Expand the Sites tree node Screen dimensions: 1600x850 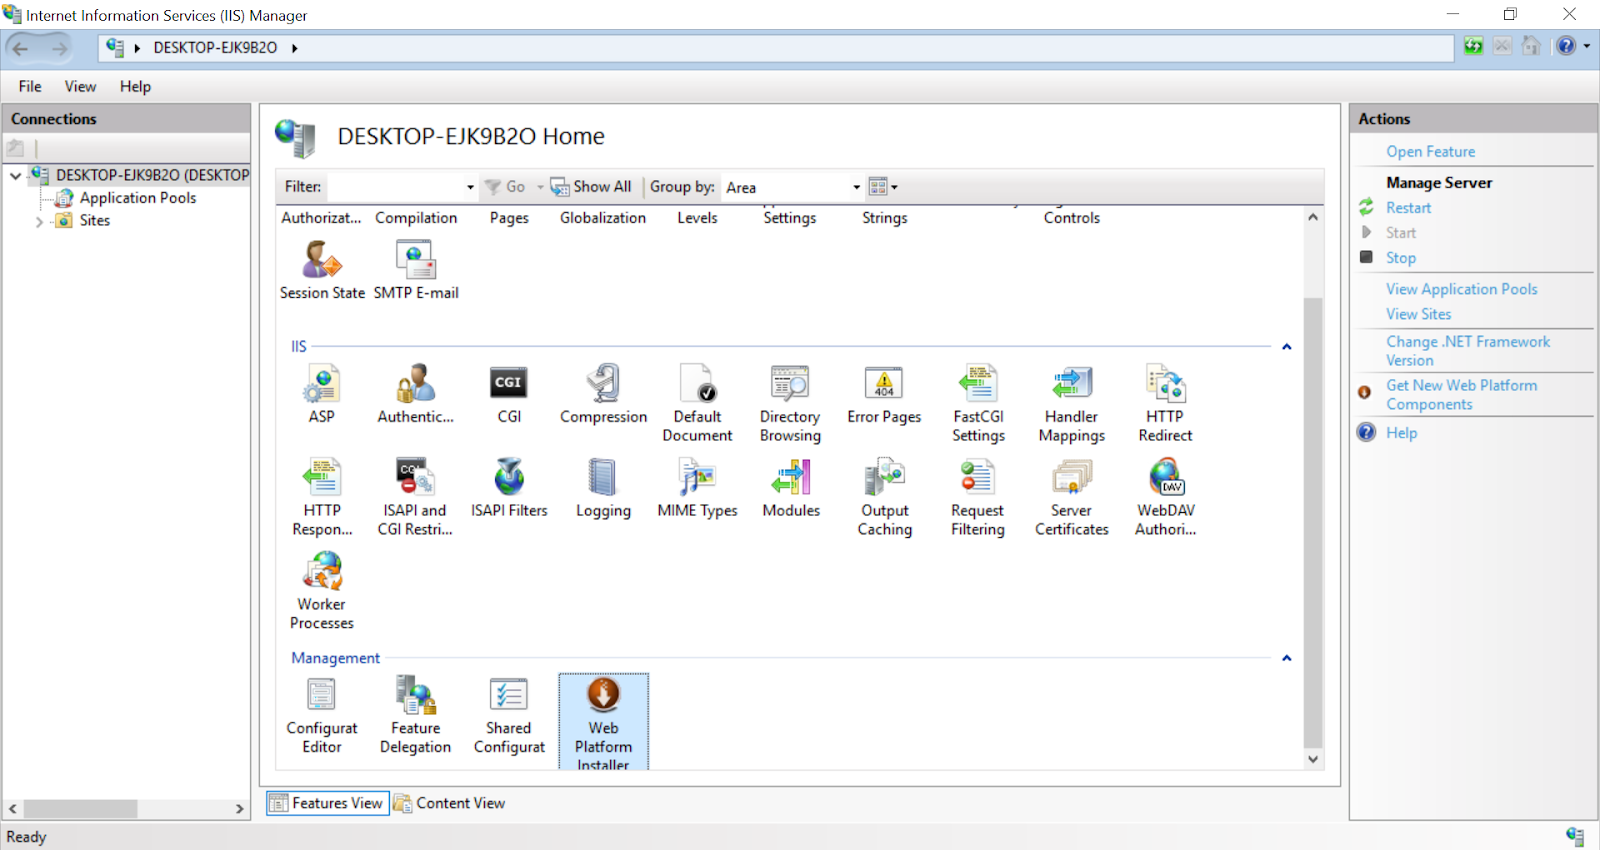pos(39,221)
